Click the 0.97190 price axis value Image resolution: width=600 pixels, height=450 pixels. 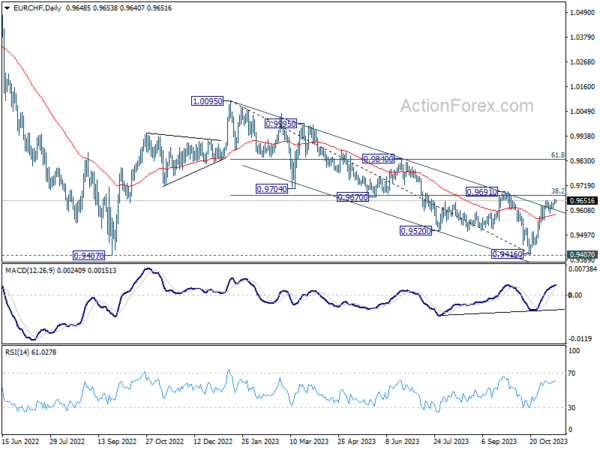tap(582, 186)
